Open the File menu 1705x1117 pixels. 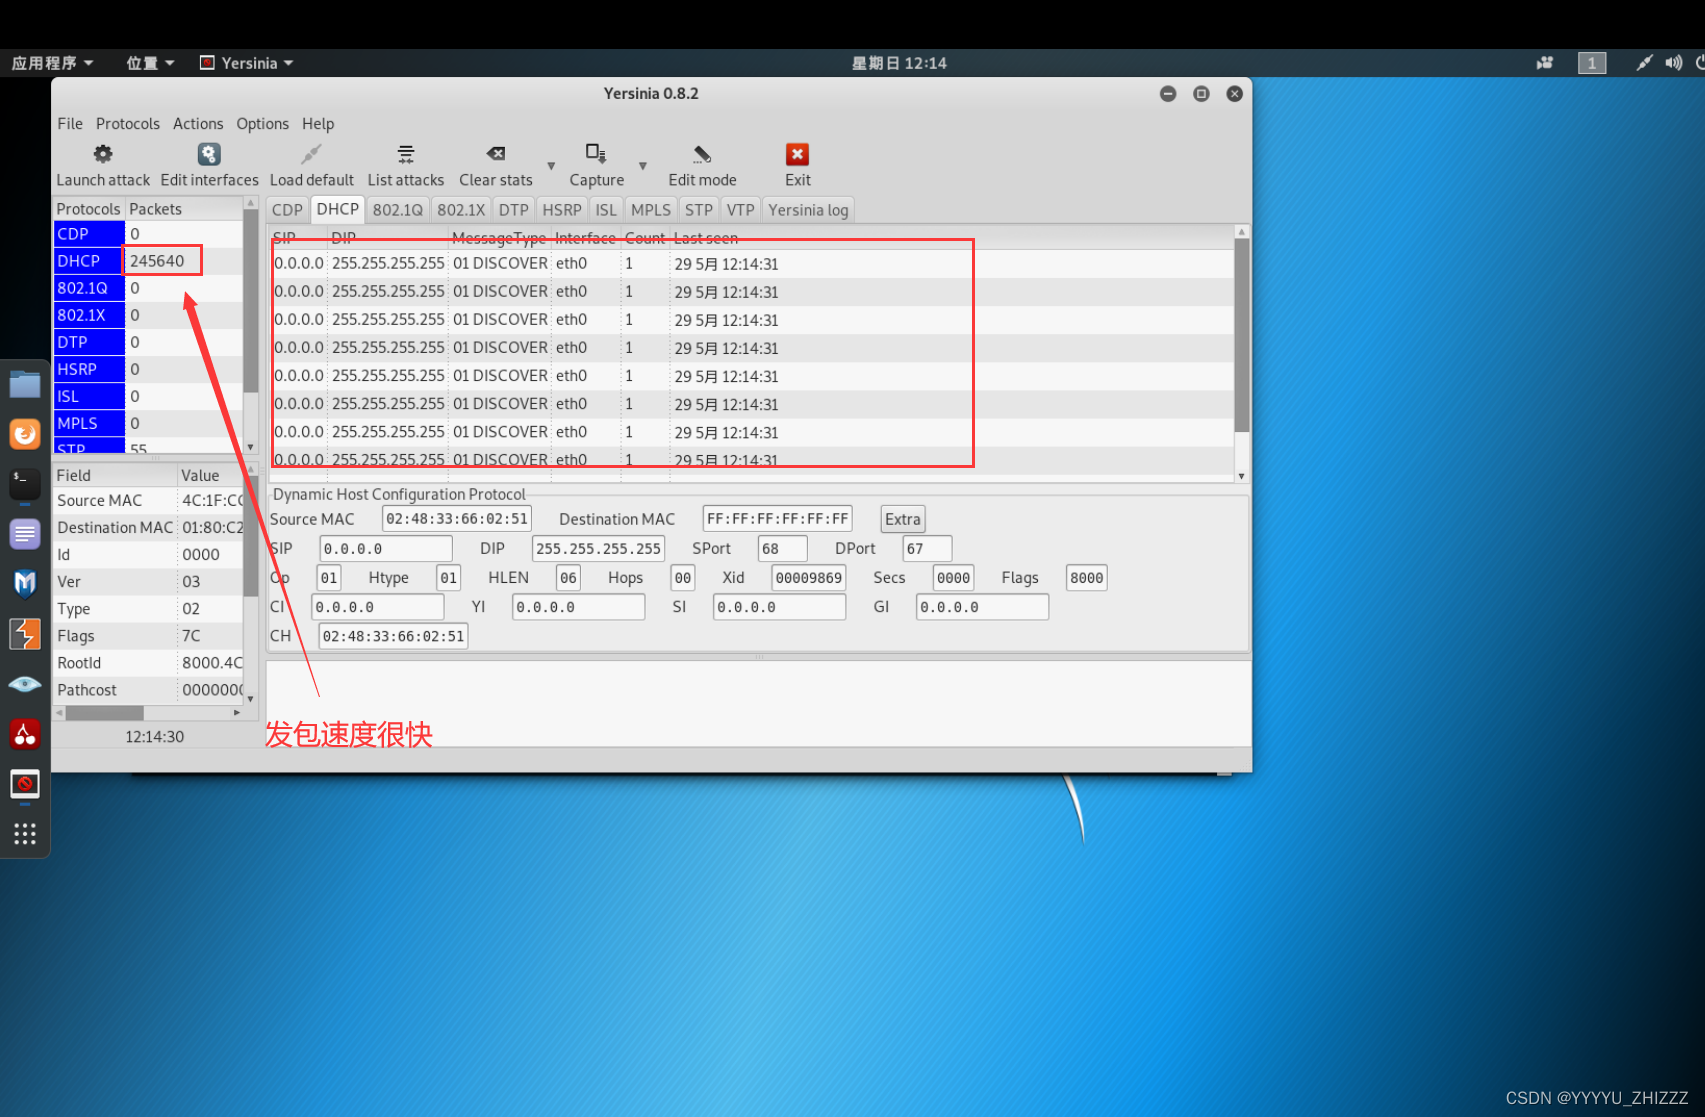point(70,124)
